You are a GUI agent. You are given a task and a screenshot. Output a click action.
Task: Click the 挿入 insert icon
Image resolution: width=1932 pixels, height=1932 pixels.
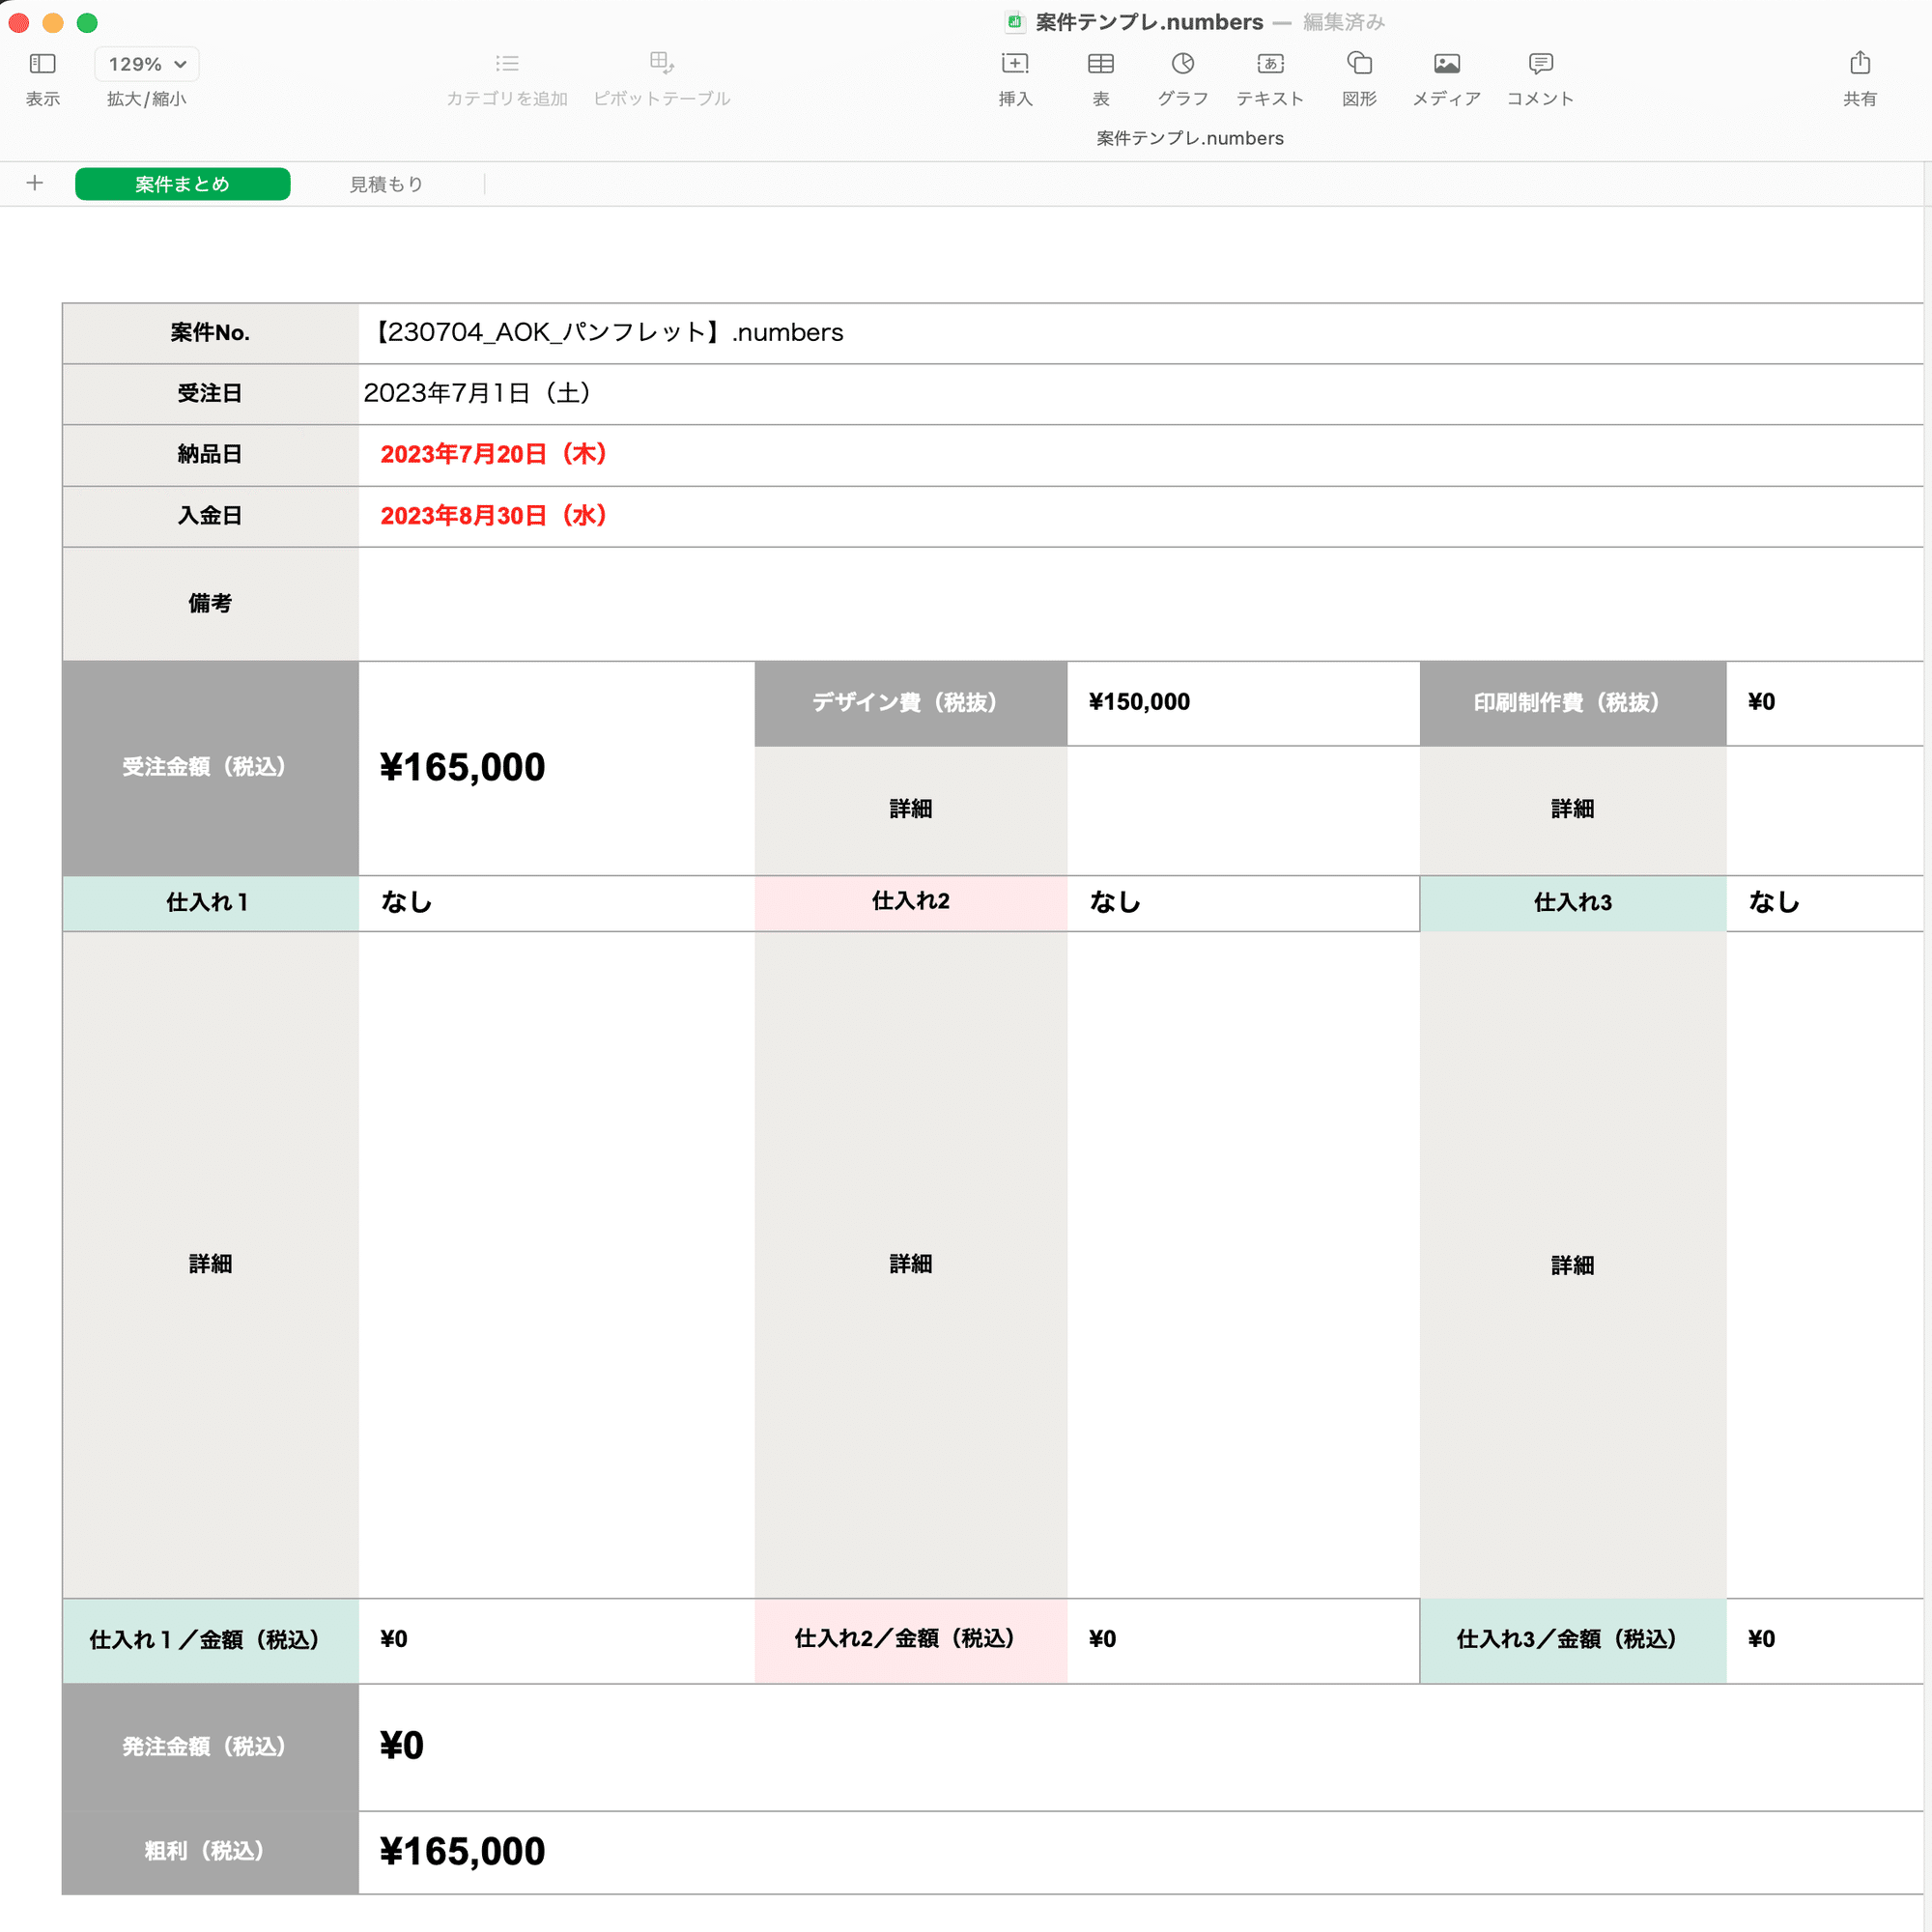click(1014, 64)
